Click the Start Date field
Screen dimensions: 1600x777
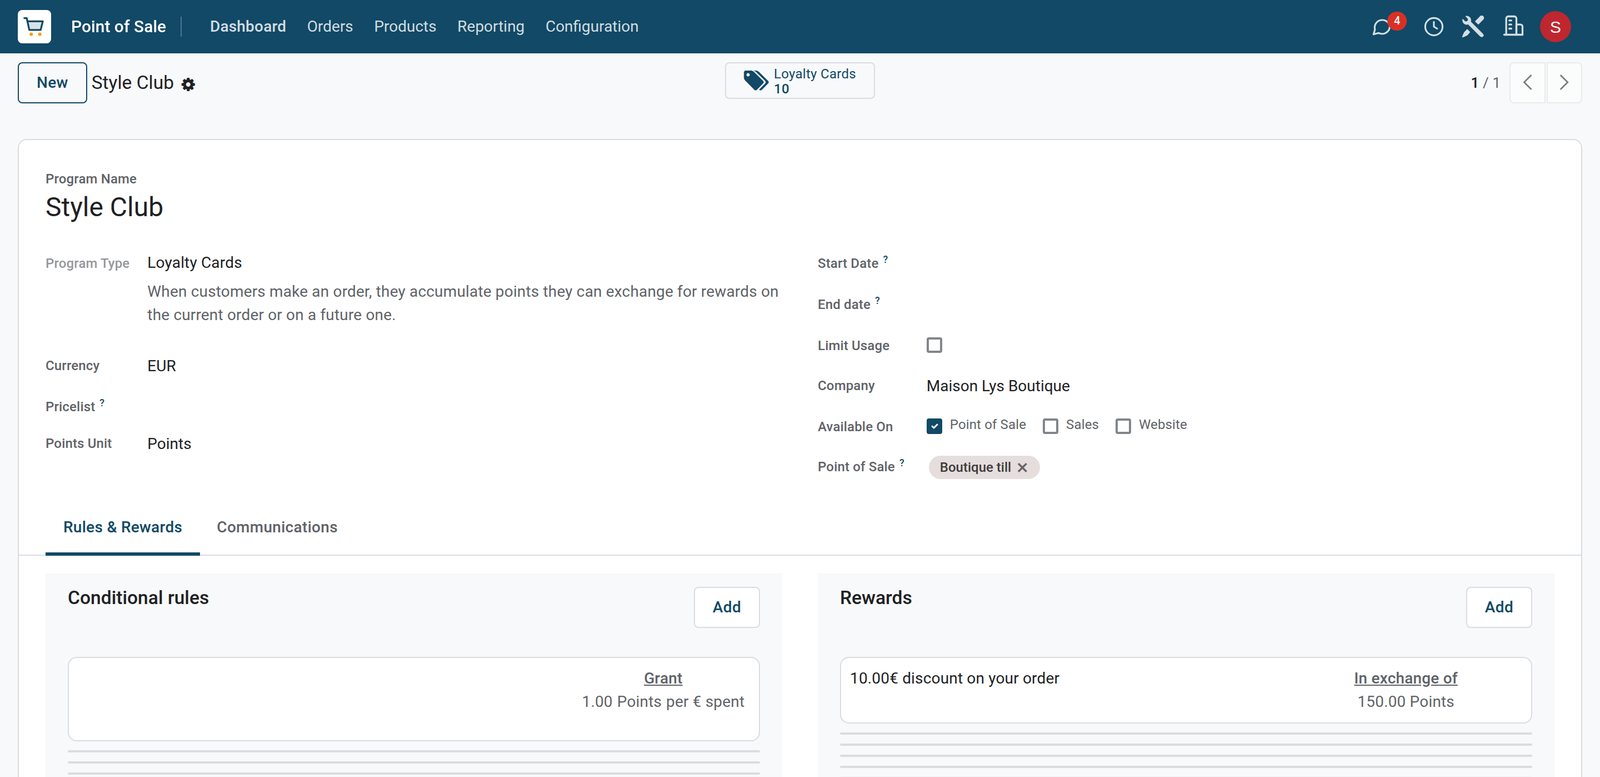[x=1240, y=263]
